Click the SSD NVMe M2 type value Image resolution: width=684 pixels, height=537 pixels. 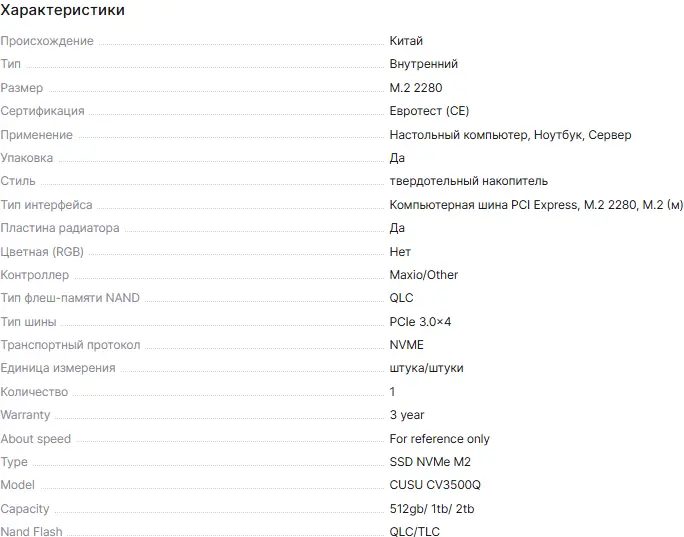430,462
